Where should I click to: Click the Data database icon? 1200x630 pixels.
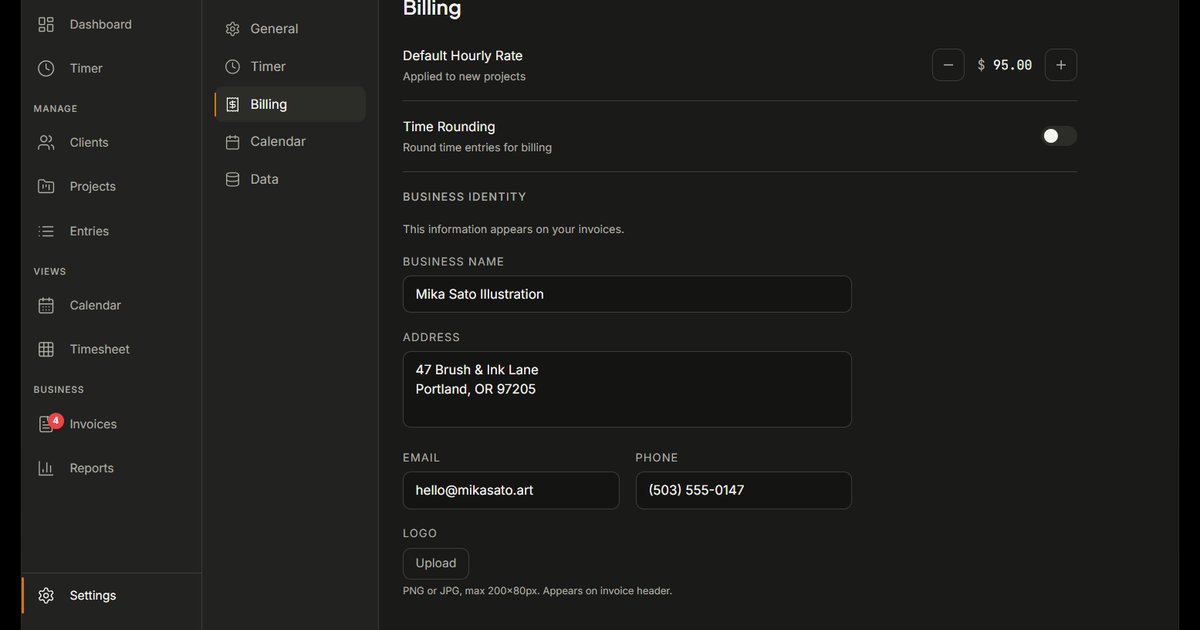coord(232,179)
